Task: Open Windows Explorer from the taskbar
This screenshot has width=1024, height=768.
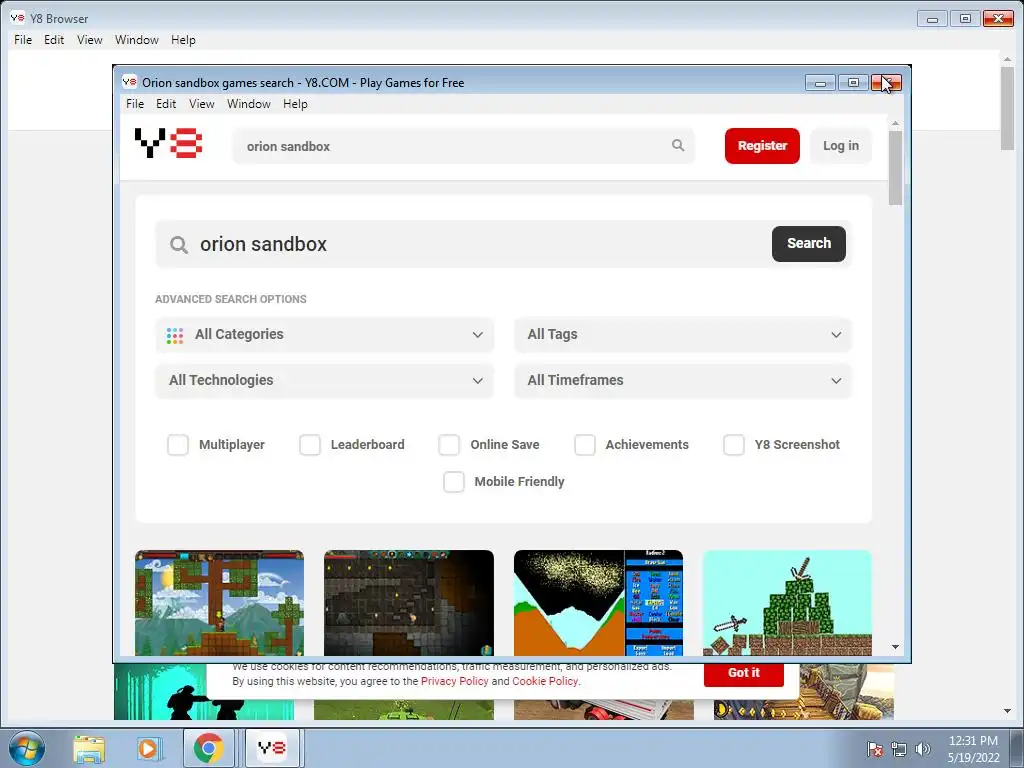Action: (89, 749)
